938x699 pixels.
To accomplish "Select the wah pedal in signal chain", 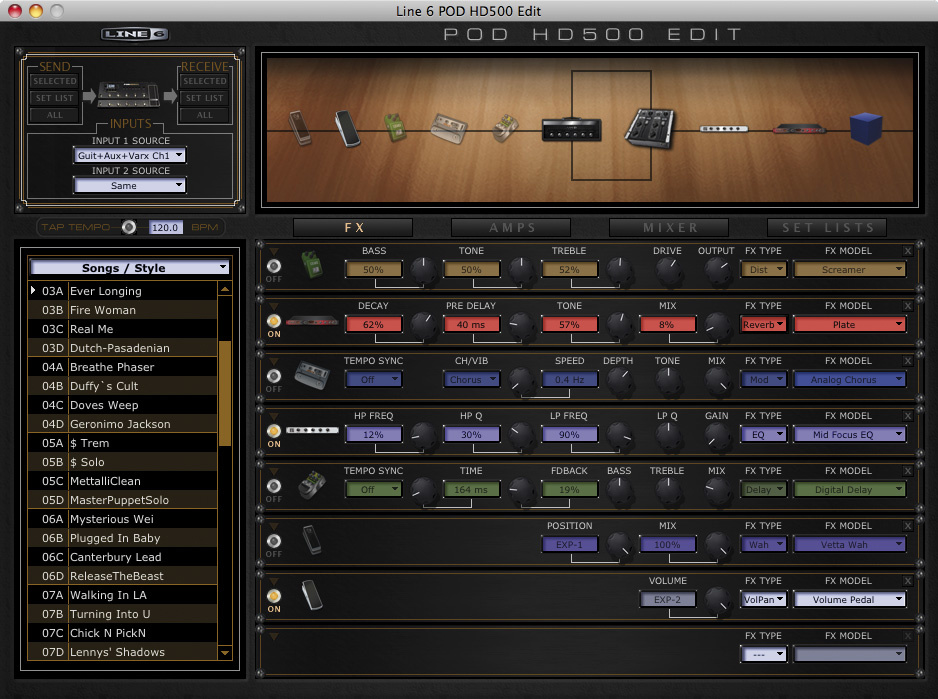I will [300, 127].
